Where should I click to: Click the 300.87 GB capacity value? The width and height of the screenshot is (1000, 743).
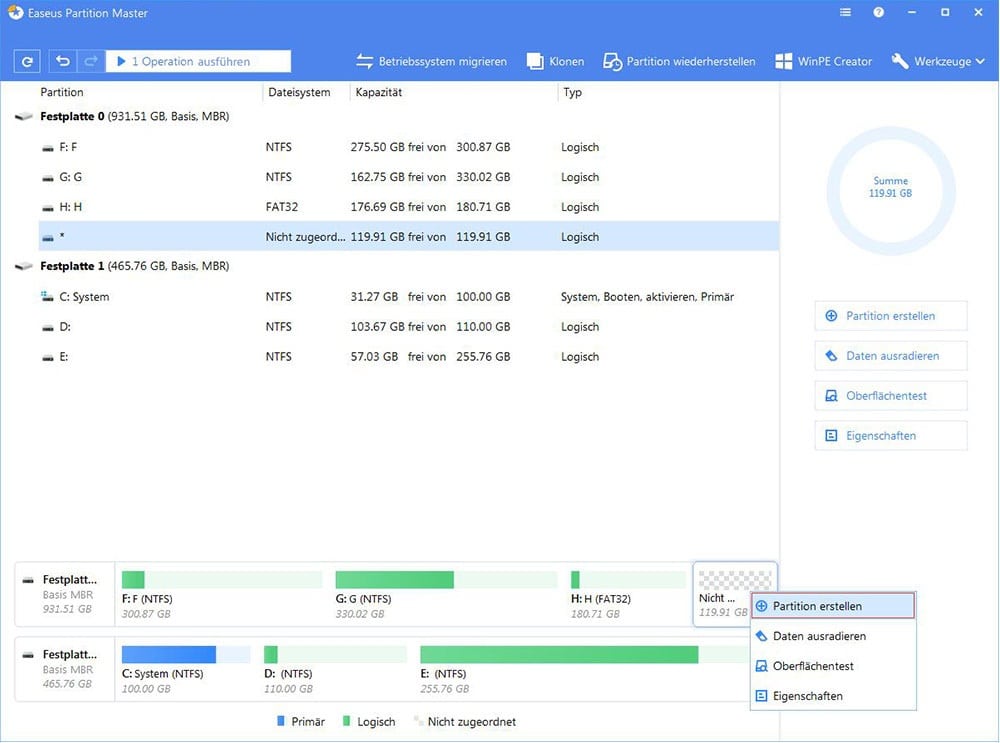(483, 147)
